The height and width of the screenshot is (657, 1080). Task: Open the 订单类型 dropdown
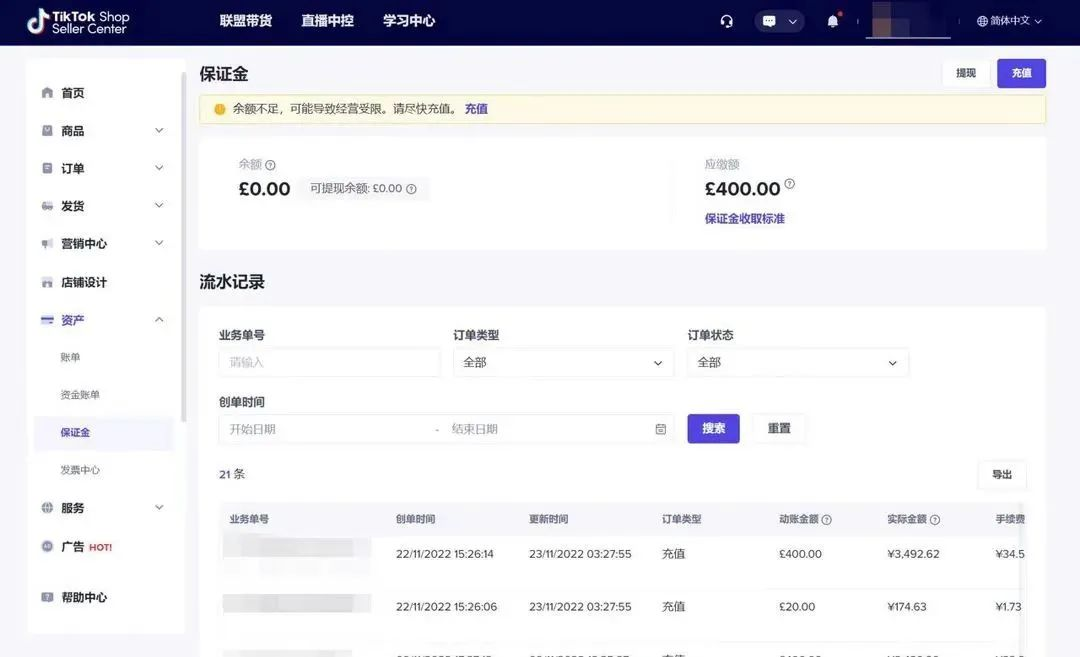pos(563,363)
